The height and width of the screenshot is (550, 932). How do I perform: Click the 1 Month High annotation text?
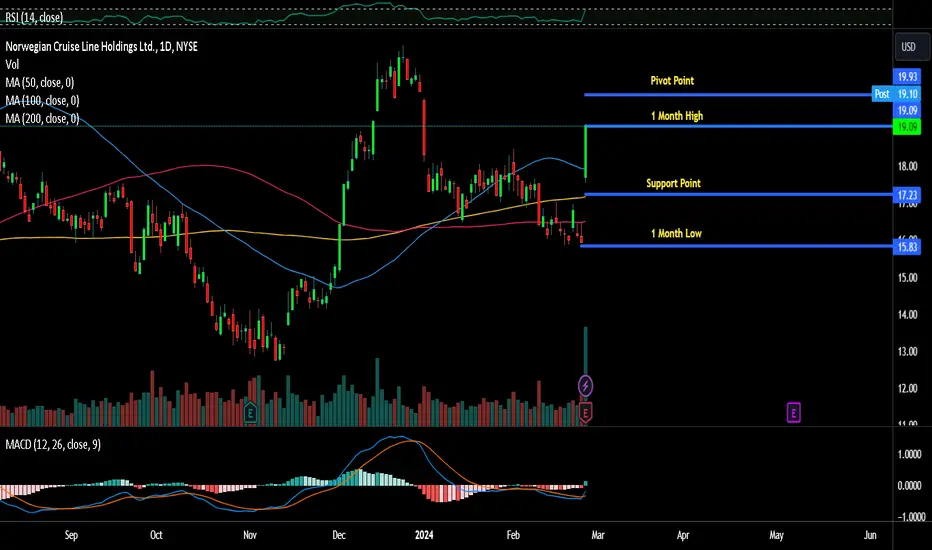(677, 115)
